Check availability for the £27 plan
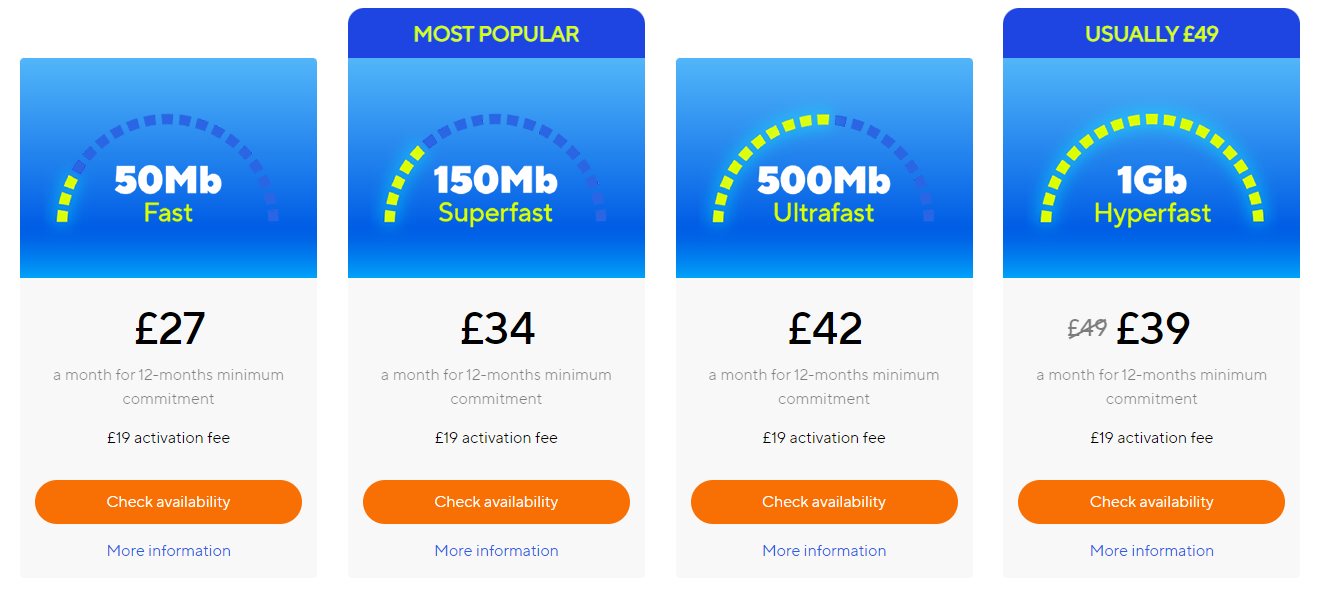Screen dimensions: 1317x594 click(168, 502)
